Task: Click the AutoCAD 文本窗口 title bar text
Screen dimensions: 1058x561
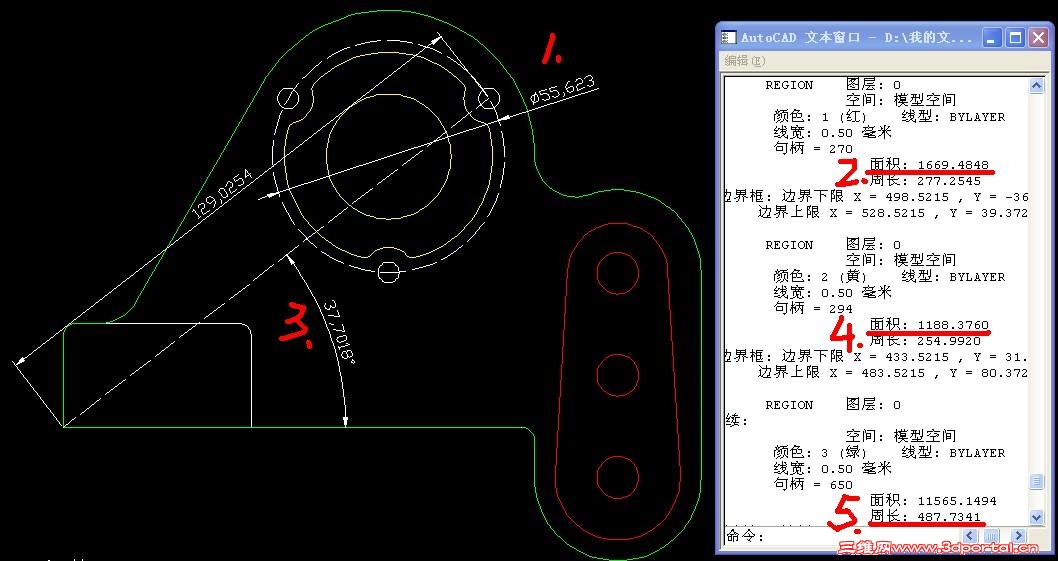Action: (856, 38)
